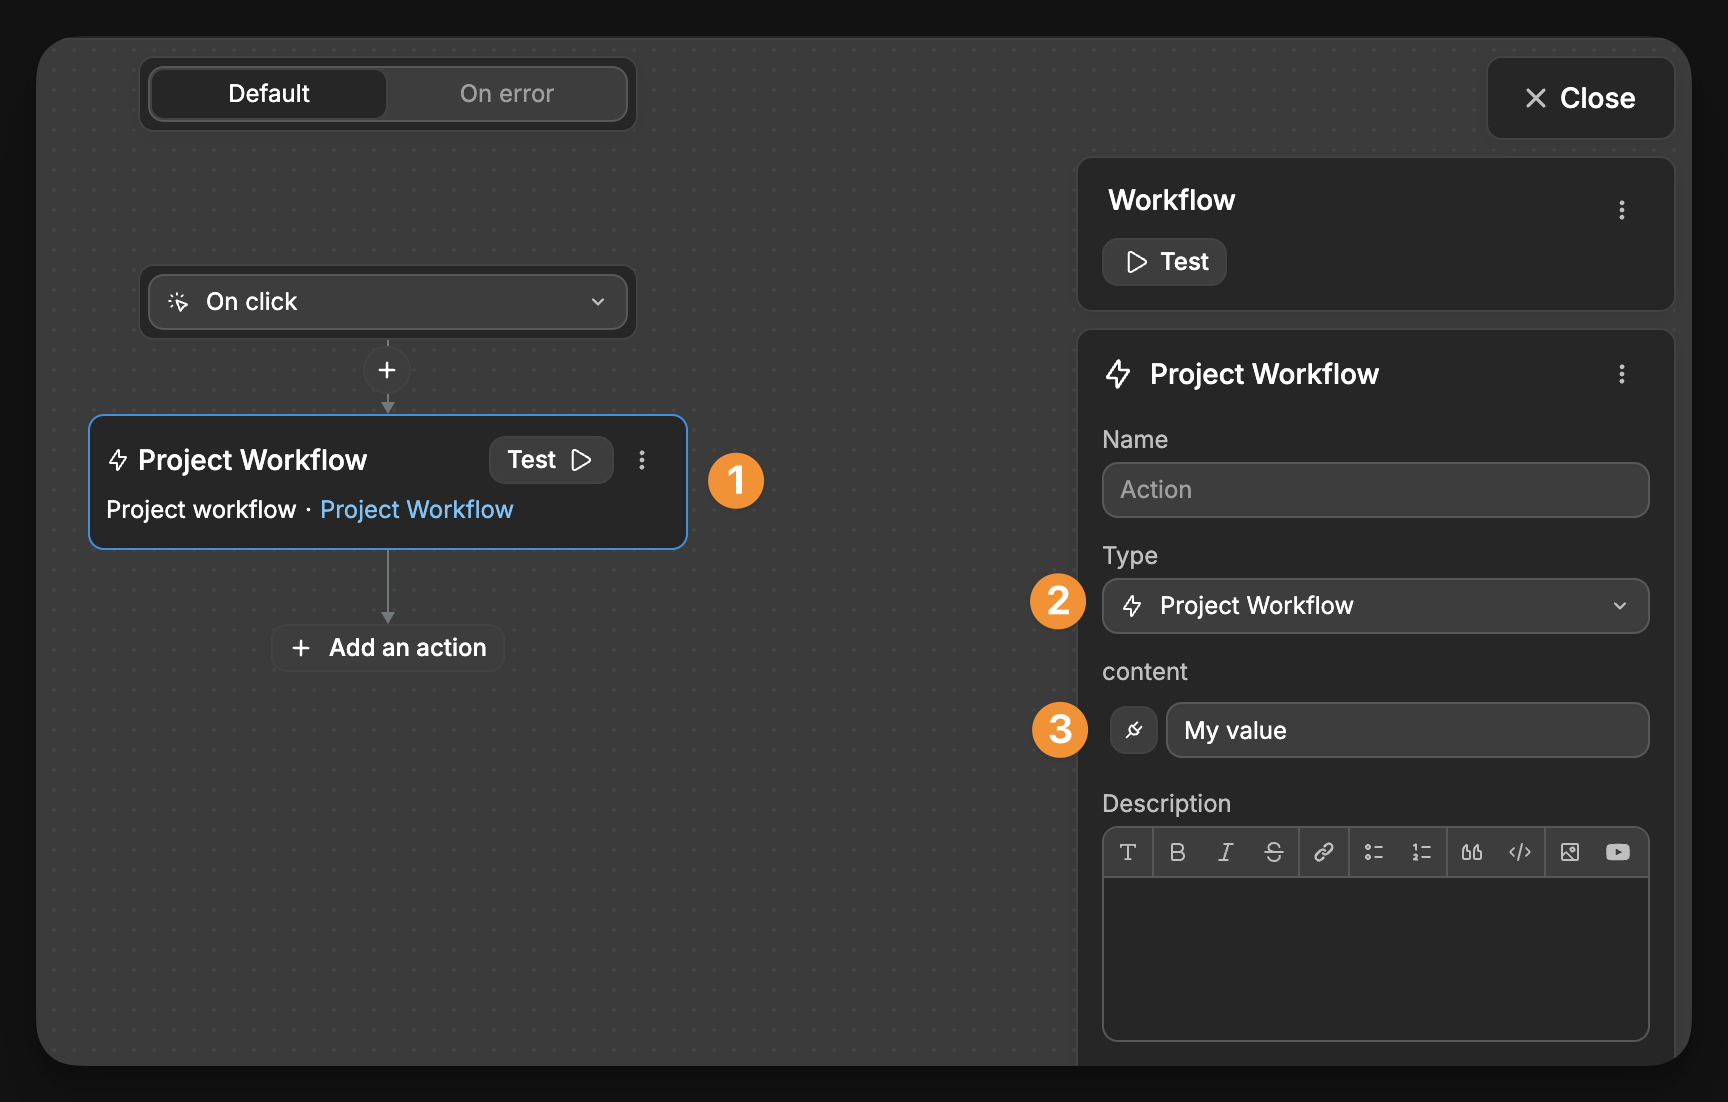This screenshot has width=1728, height=1102.
Task: Insert an image into the Description
Action: [x=1569, y=852]
